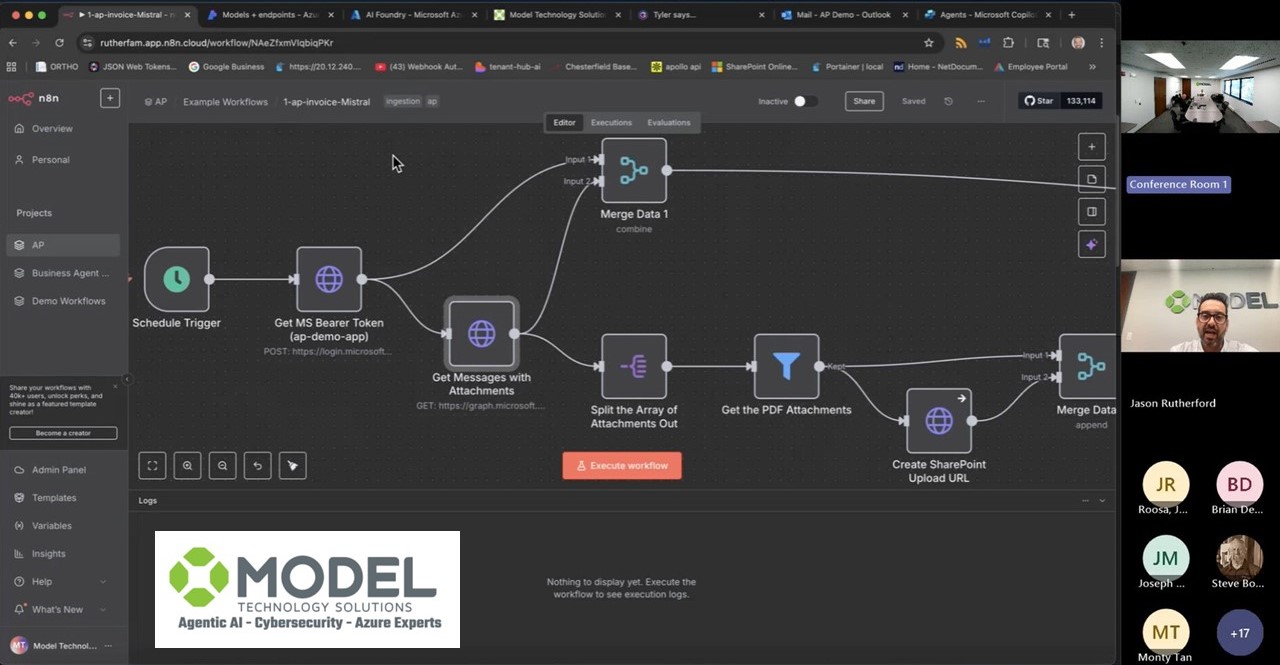Open the Personal section

coord(64,159)
